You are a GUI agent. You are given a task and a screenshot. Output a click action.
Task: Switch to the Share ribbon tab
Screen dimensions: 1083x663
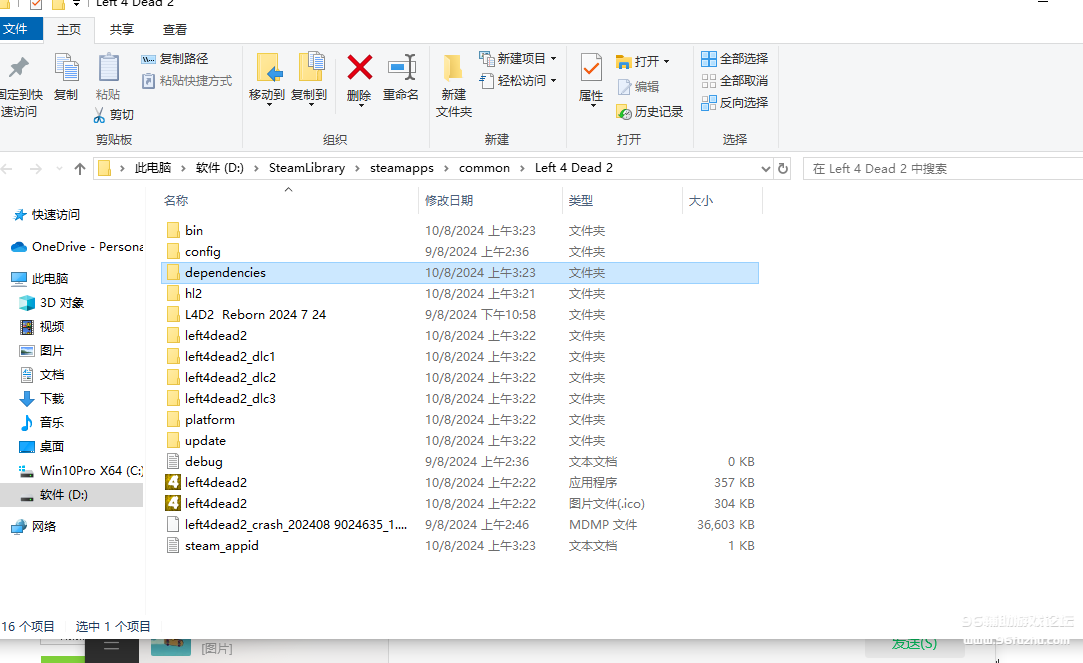coord(122,30)
